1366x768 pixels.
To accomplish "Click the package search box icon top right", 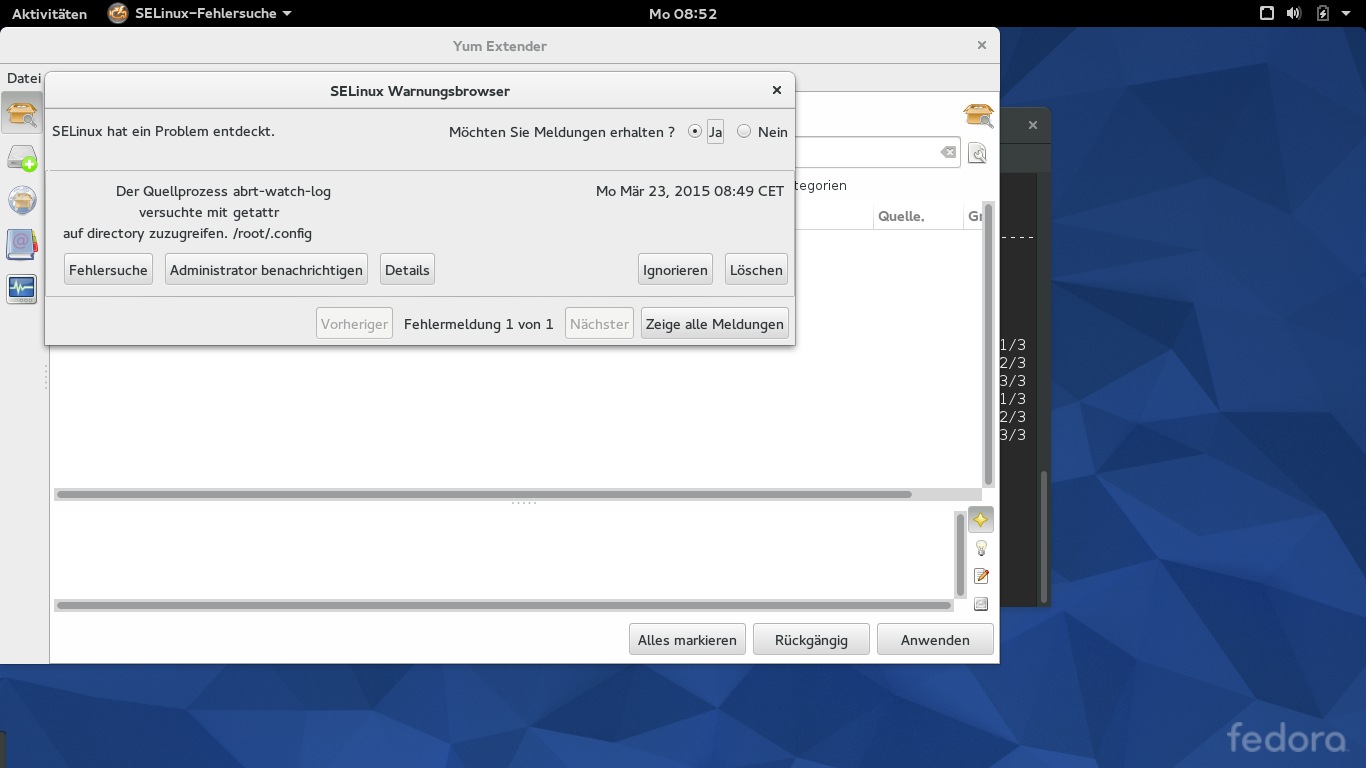I will [x=978, y=115].
